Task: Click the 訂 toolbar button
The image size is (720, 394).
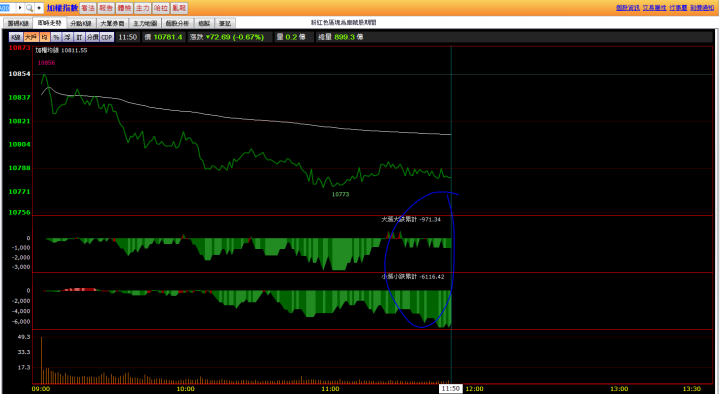Action: click(x=79, y=37)
